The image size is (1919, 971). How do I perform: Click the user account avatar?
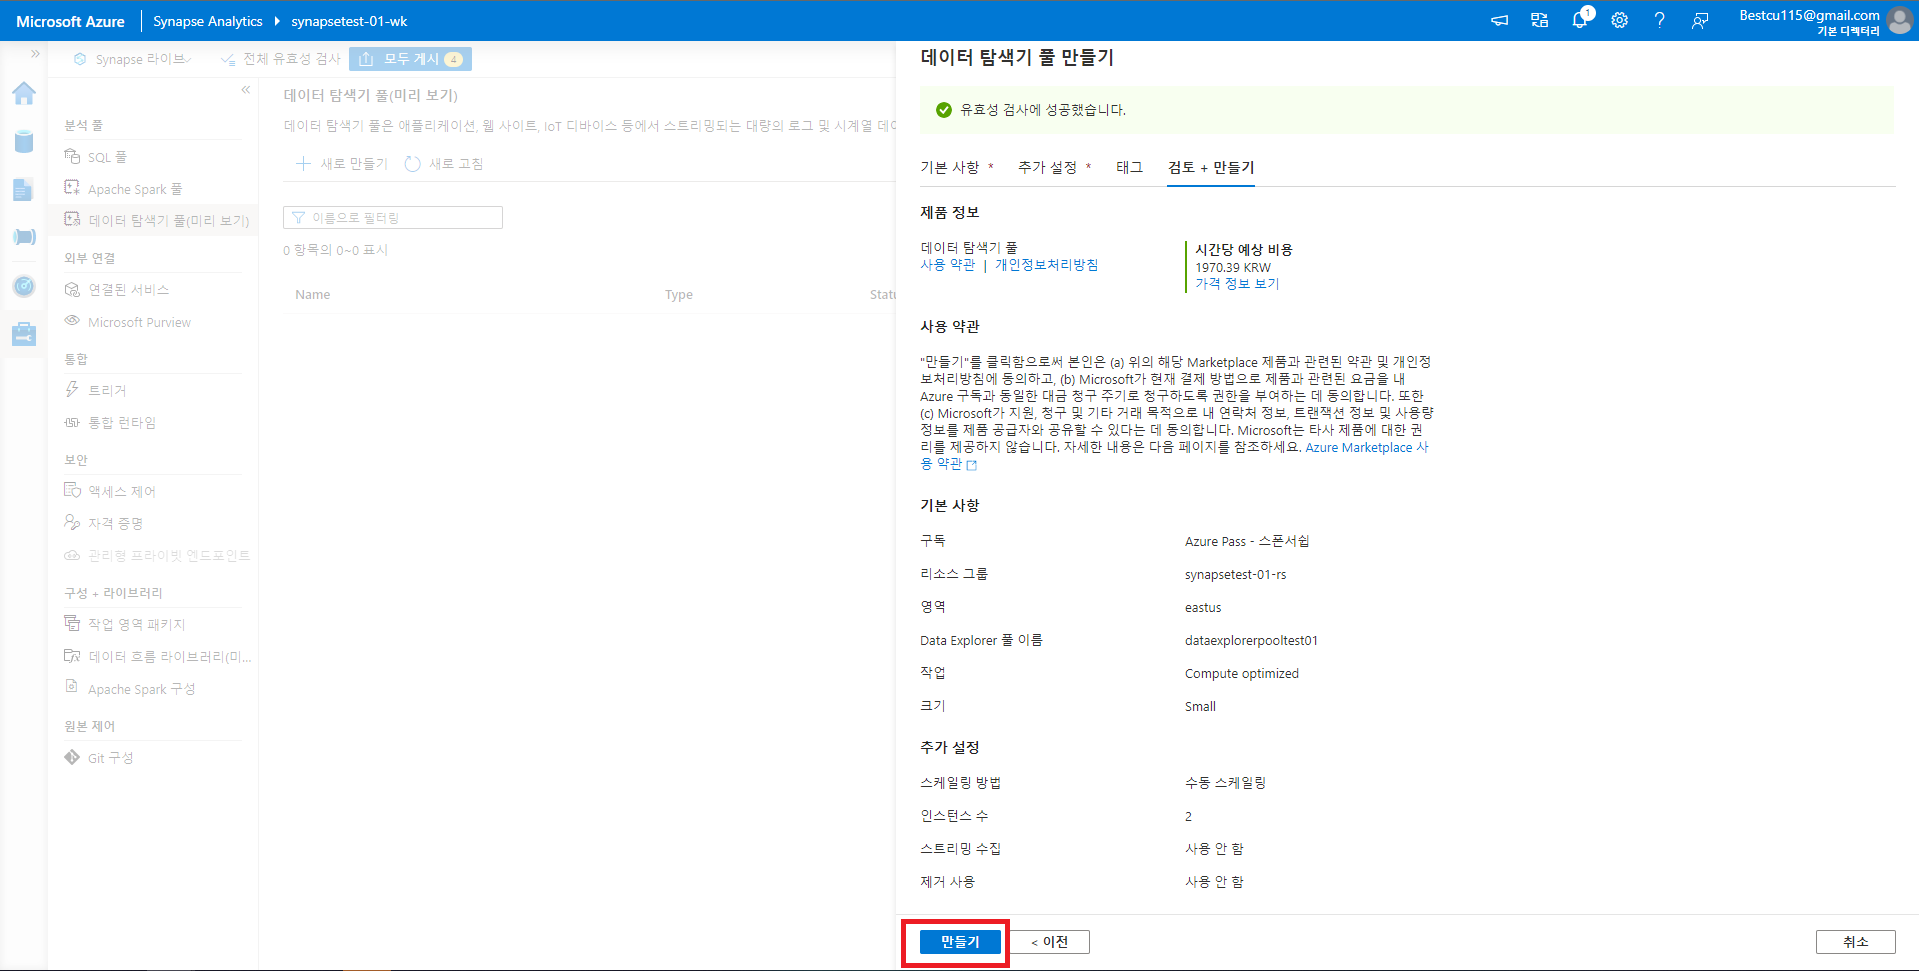[x=1899, y=20]
